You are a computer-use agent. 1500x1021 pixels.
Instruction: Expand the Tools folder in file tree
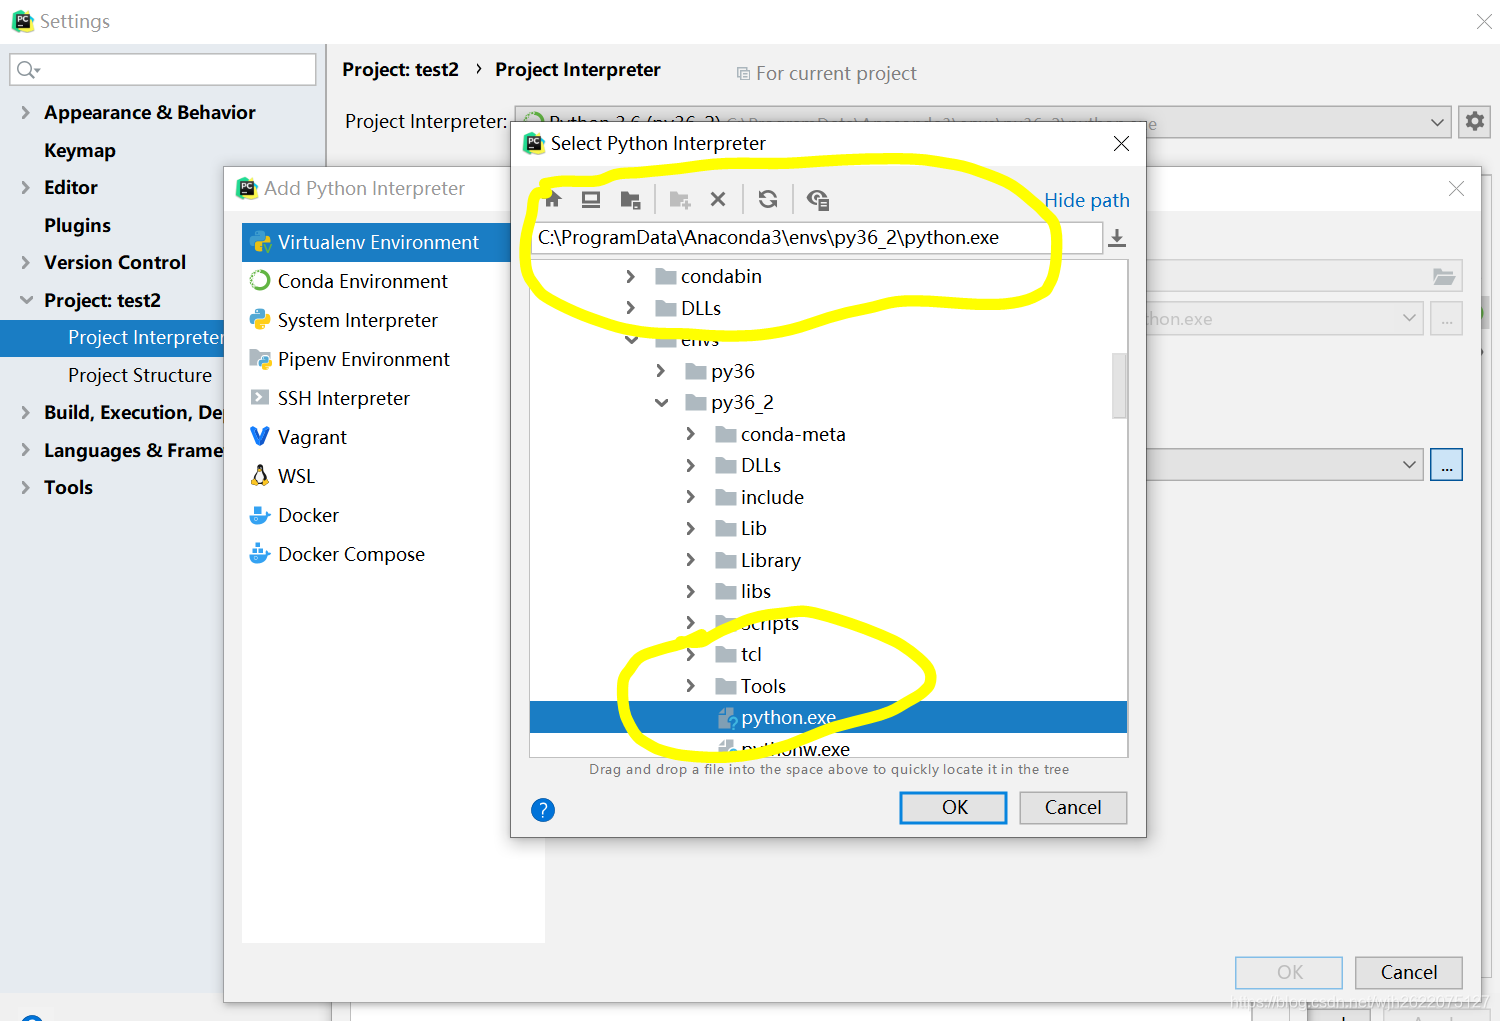click(690, 686)
